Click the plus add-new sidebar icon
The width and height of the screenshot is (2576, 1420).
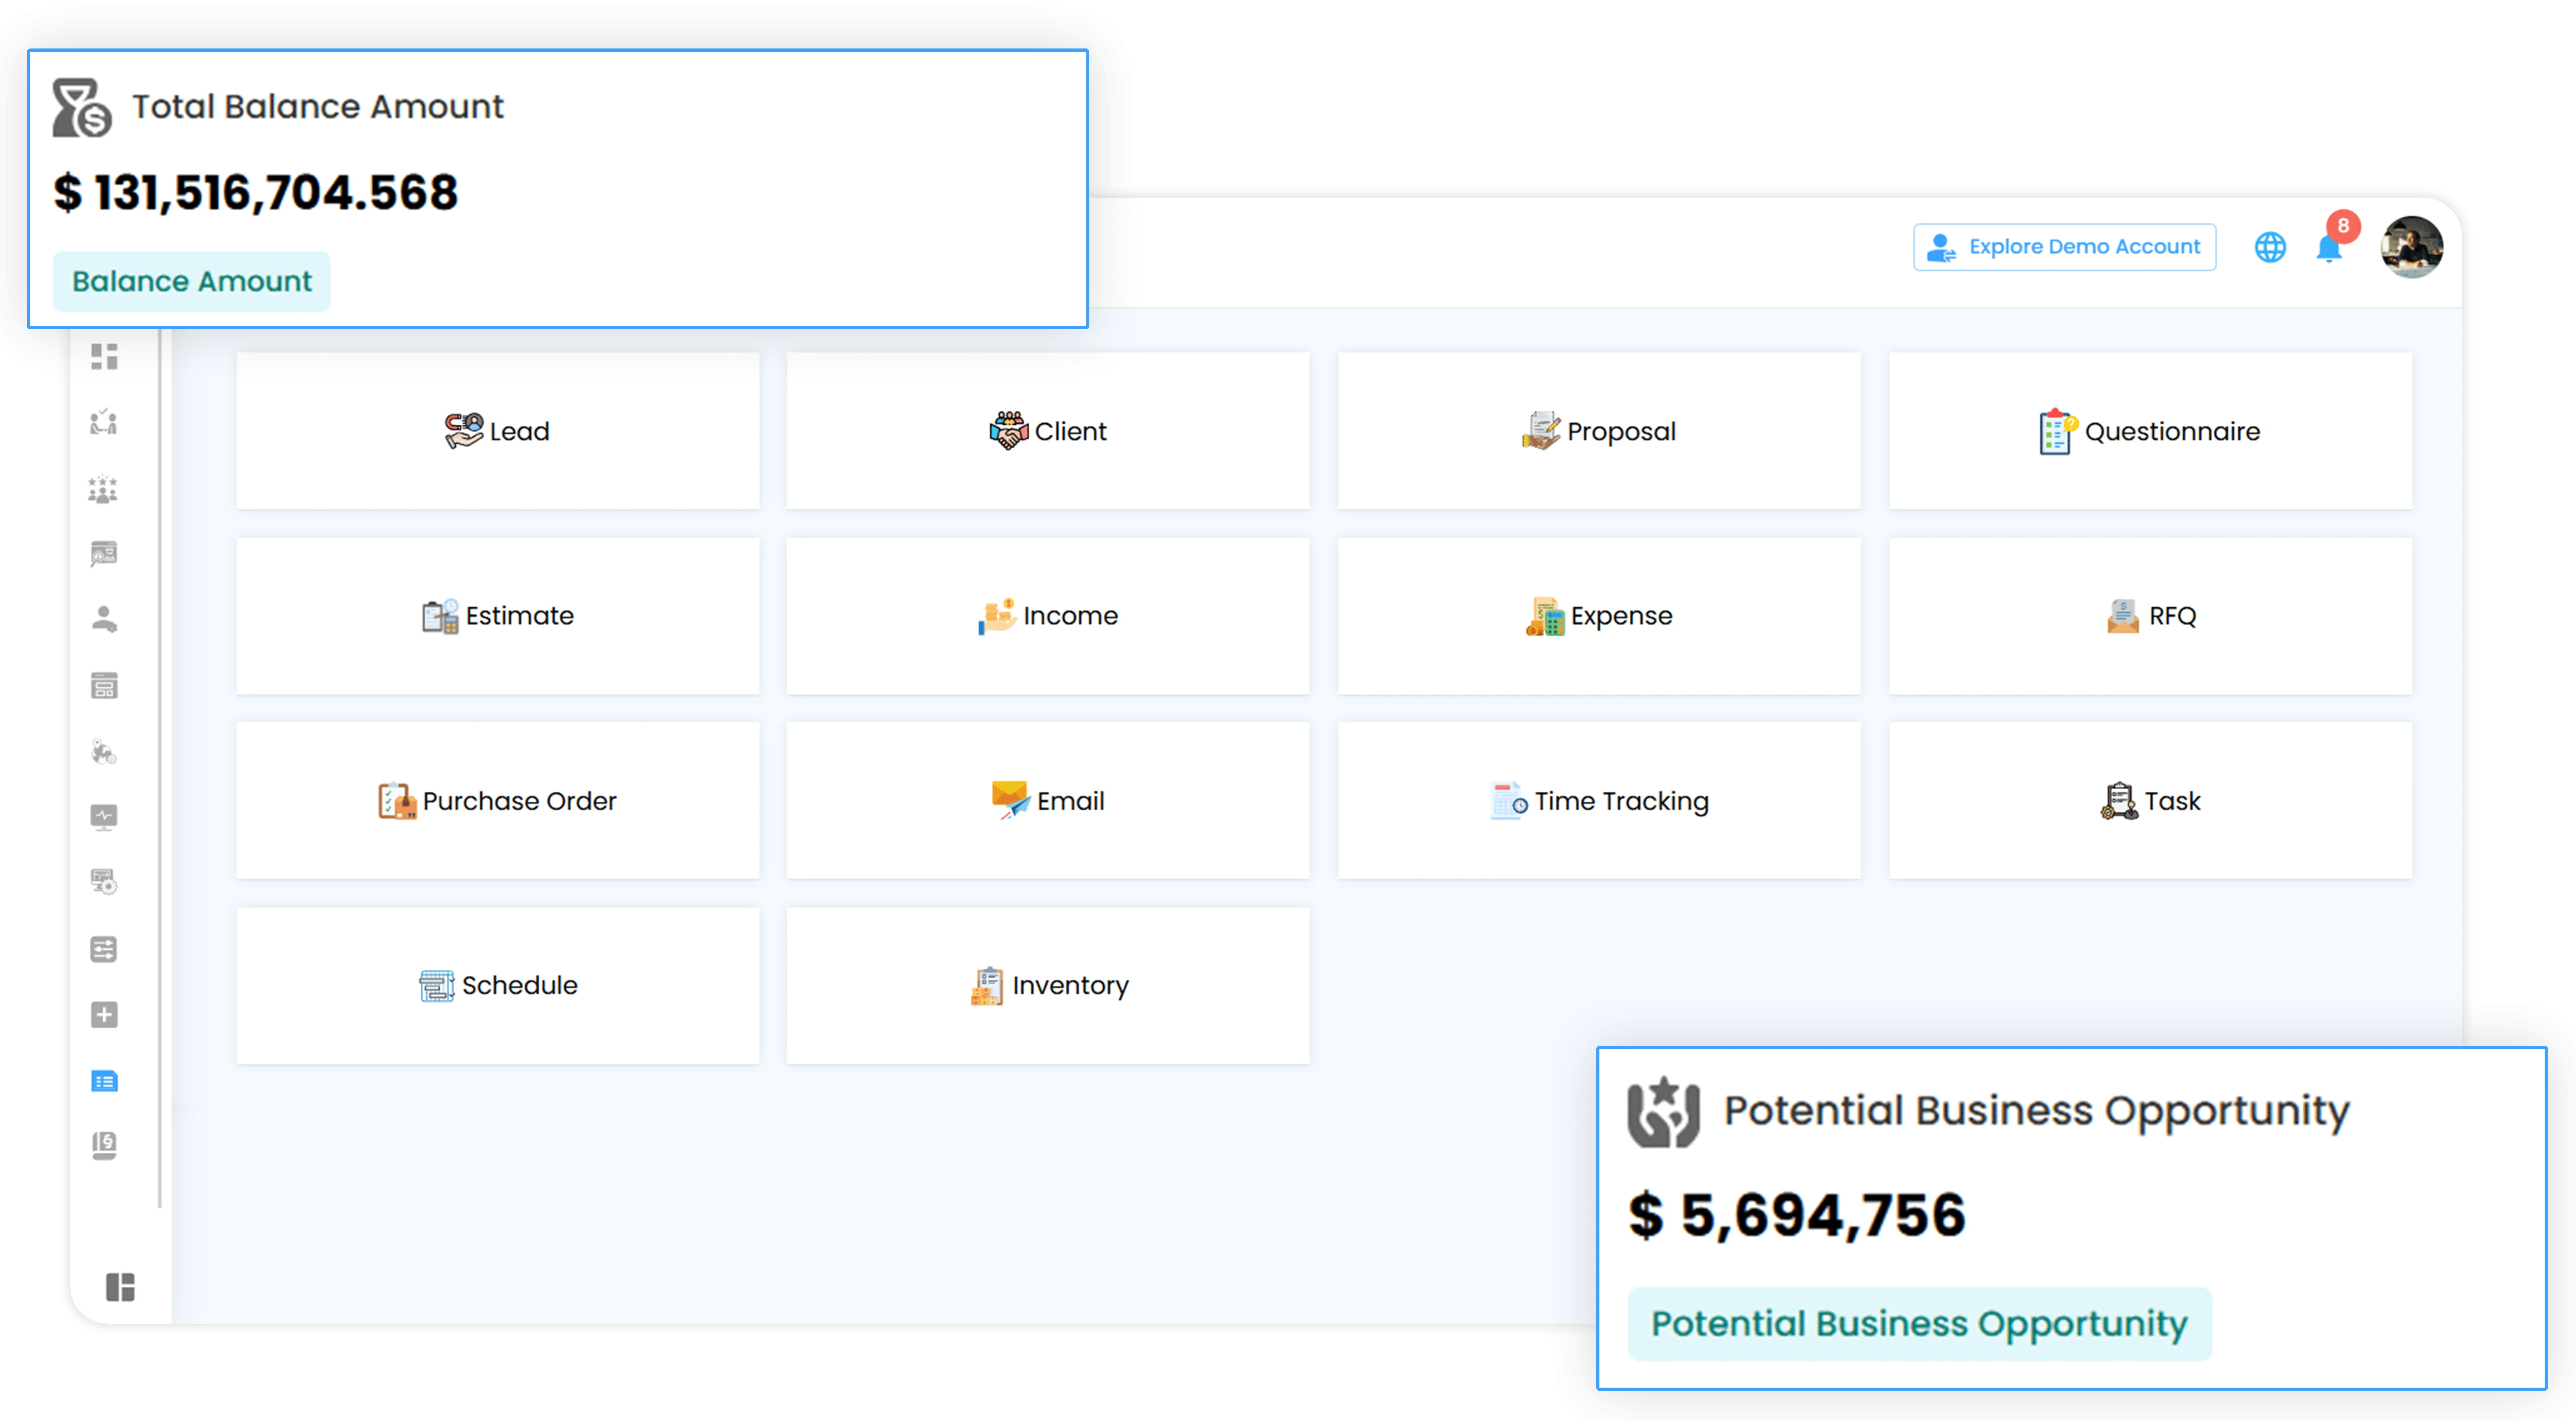pos(104,1015)
